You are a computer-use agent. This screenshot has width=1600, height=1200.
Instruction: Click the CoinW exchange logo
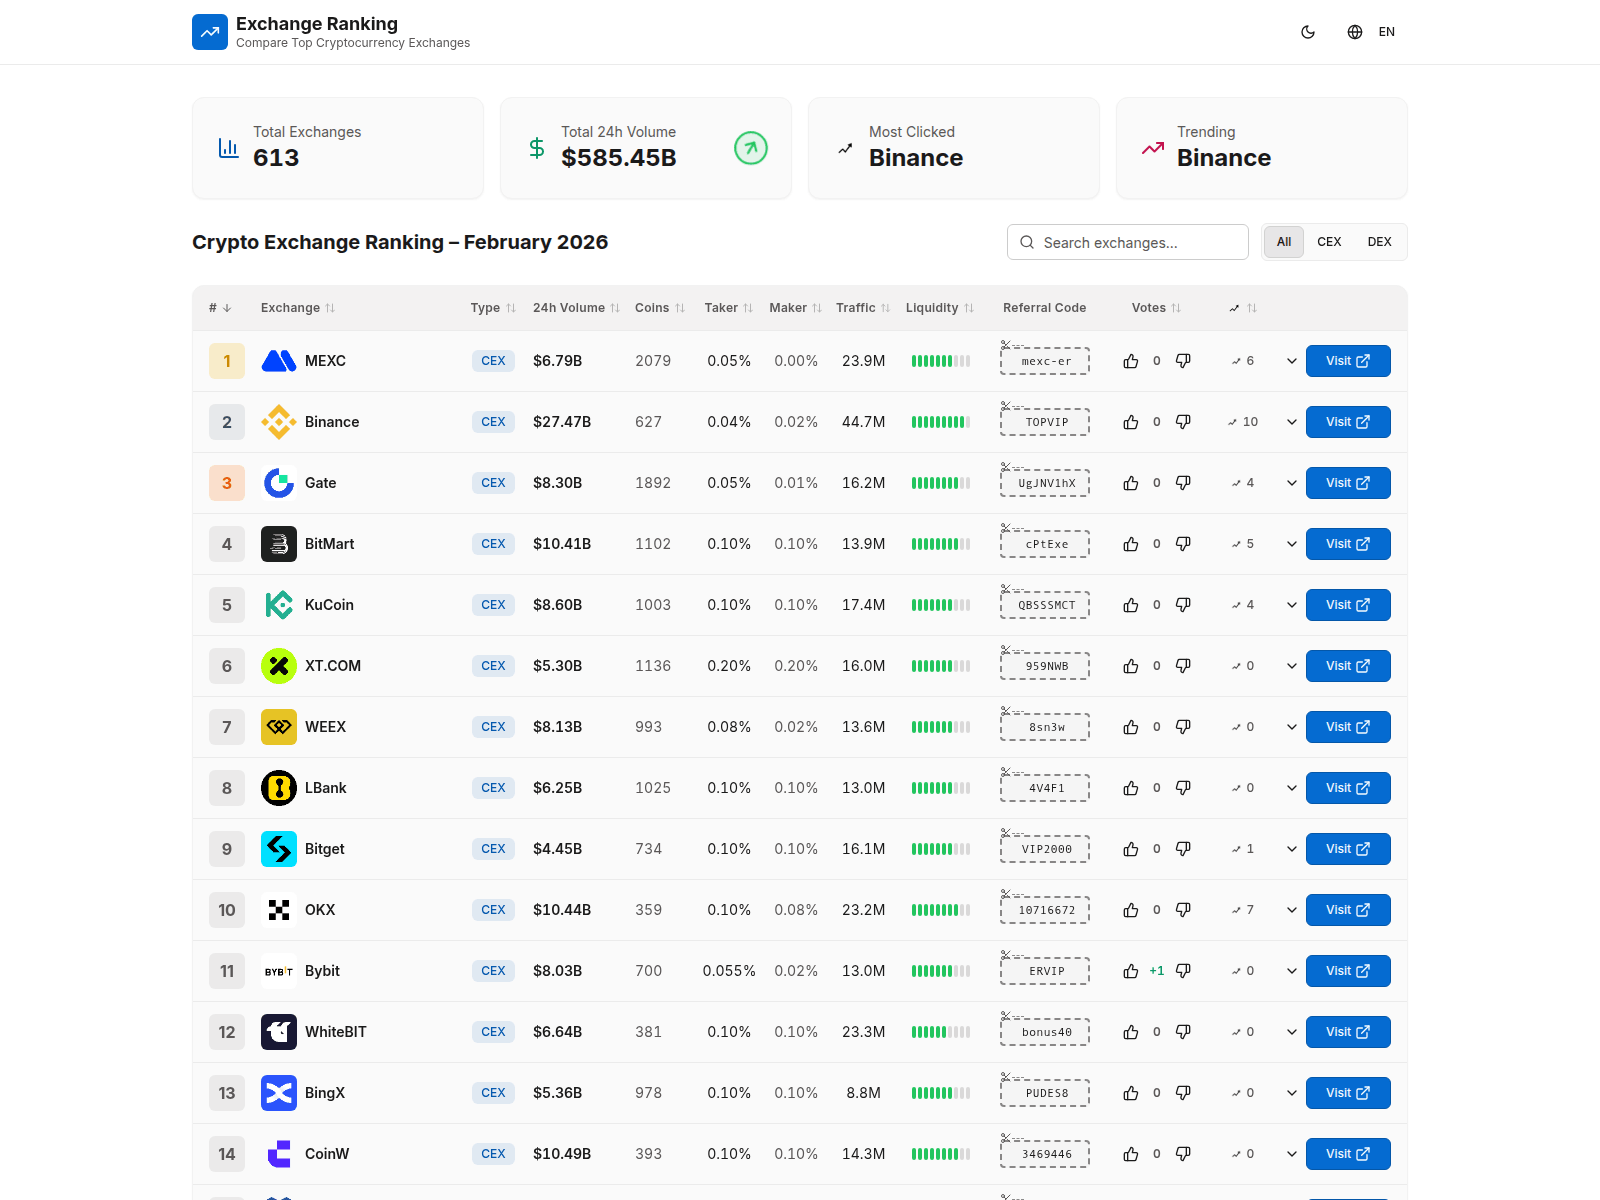(x=279, y=1154)
